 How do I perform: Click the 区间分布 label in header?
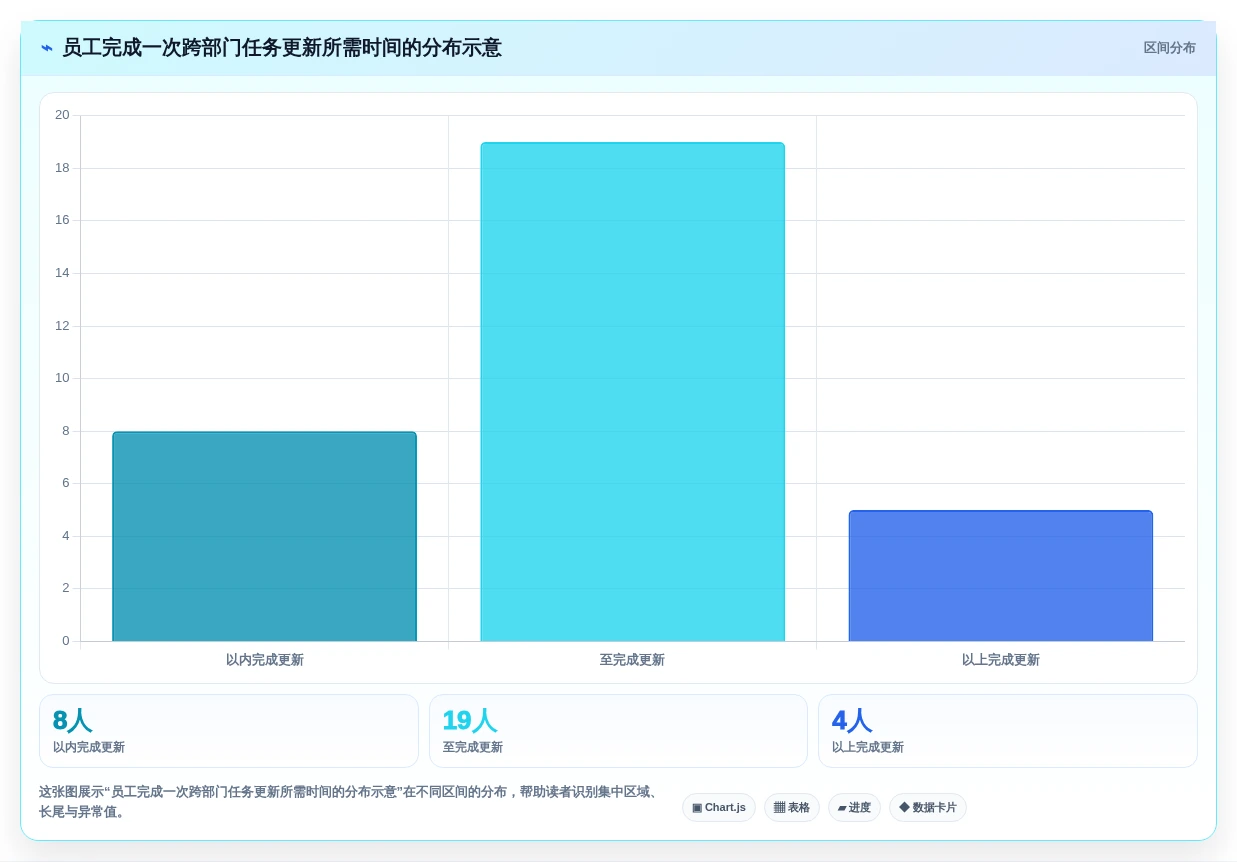pos(1169,48)
